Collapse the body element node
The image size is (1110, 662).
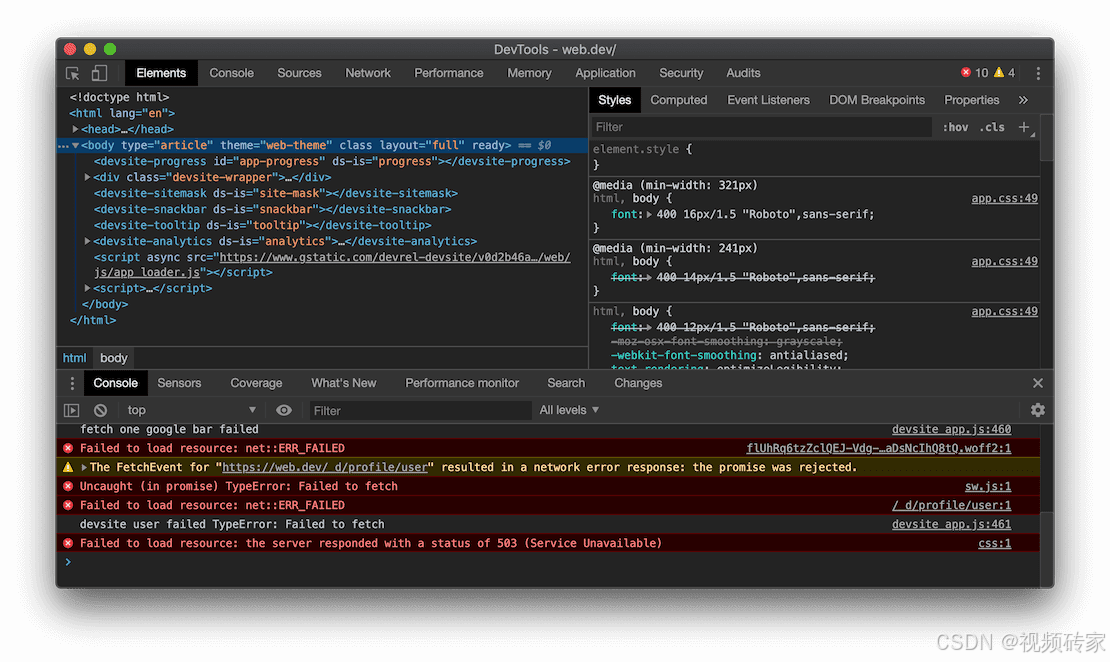(x=75, y=145)
